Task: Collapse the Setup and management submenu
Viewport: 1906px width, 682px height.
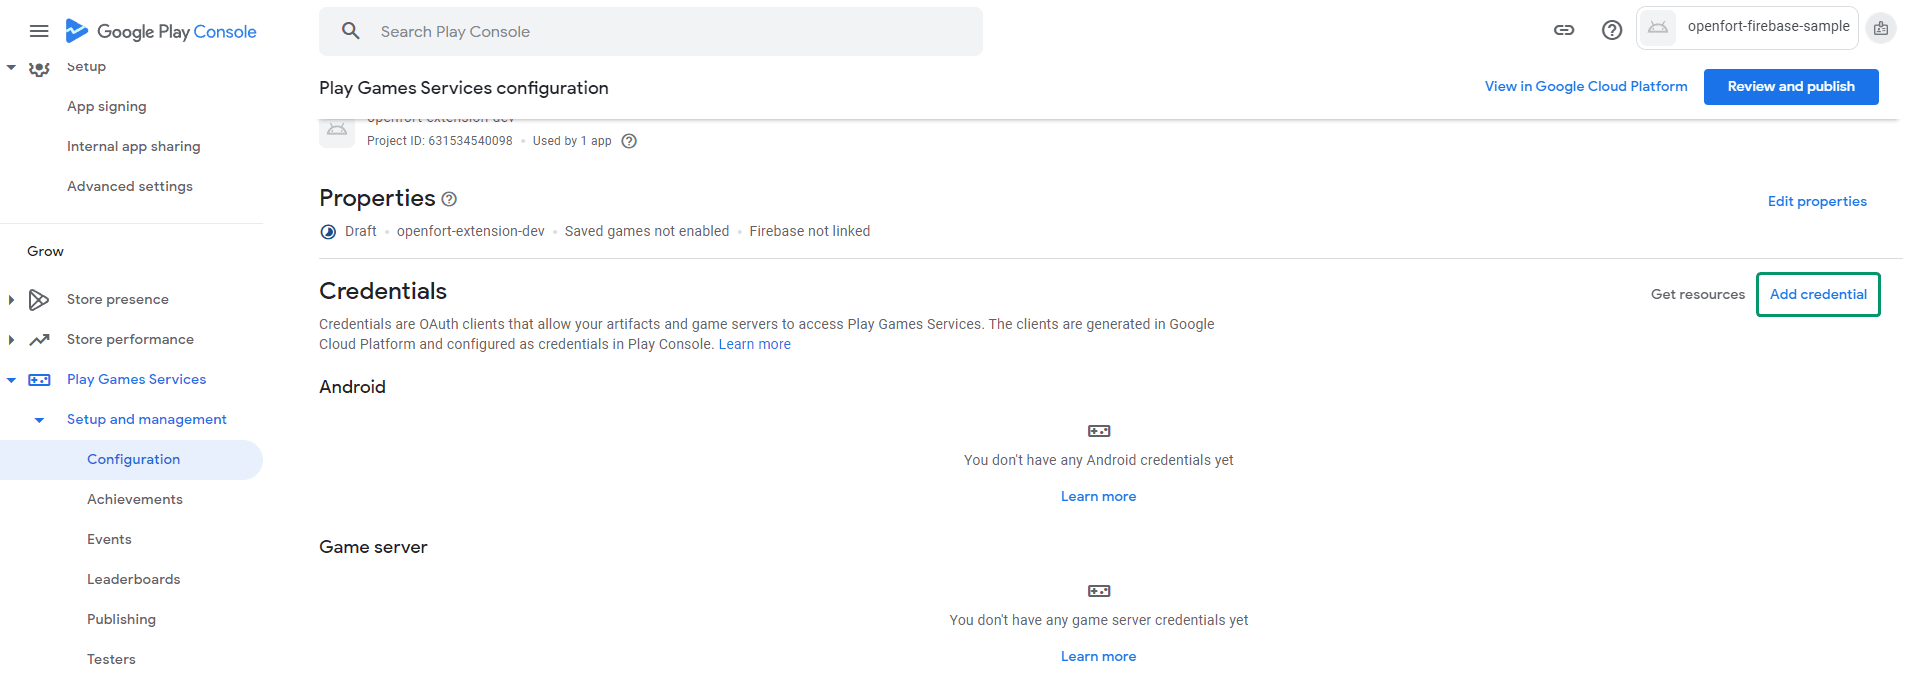Action: tap(39, 420)
